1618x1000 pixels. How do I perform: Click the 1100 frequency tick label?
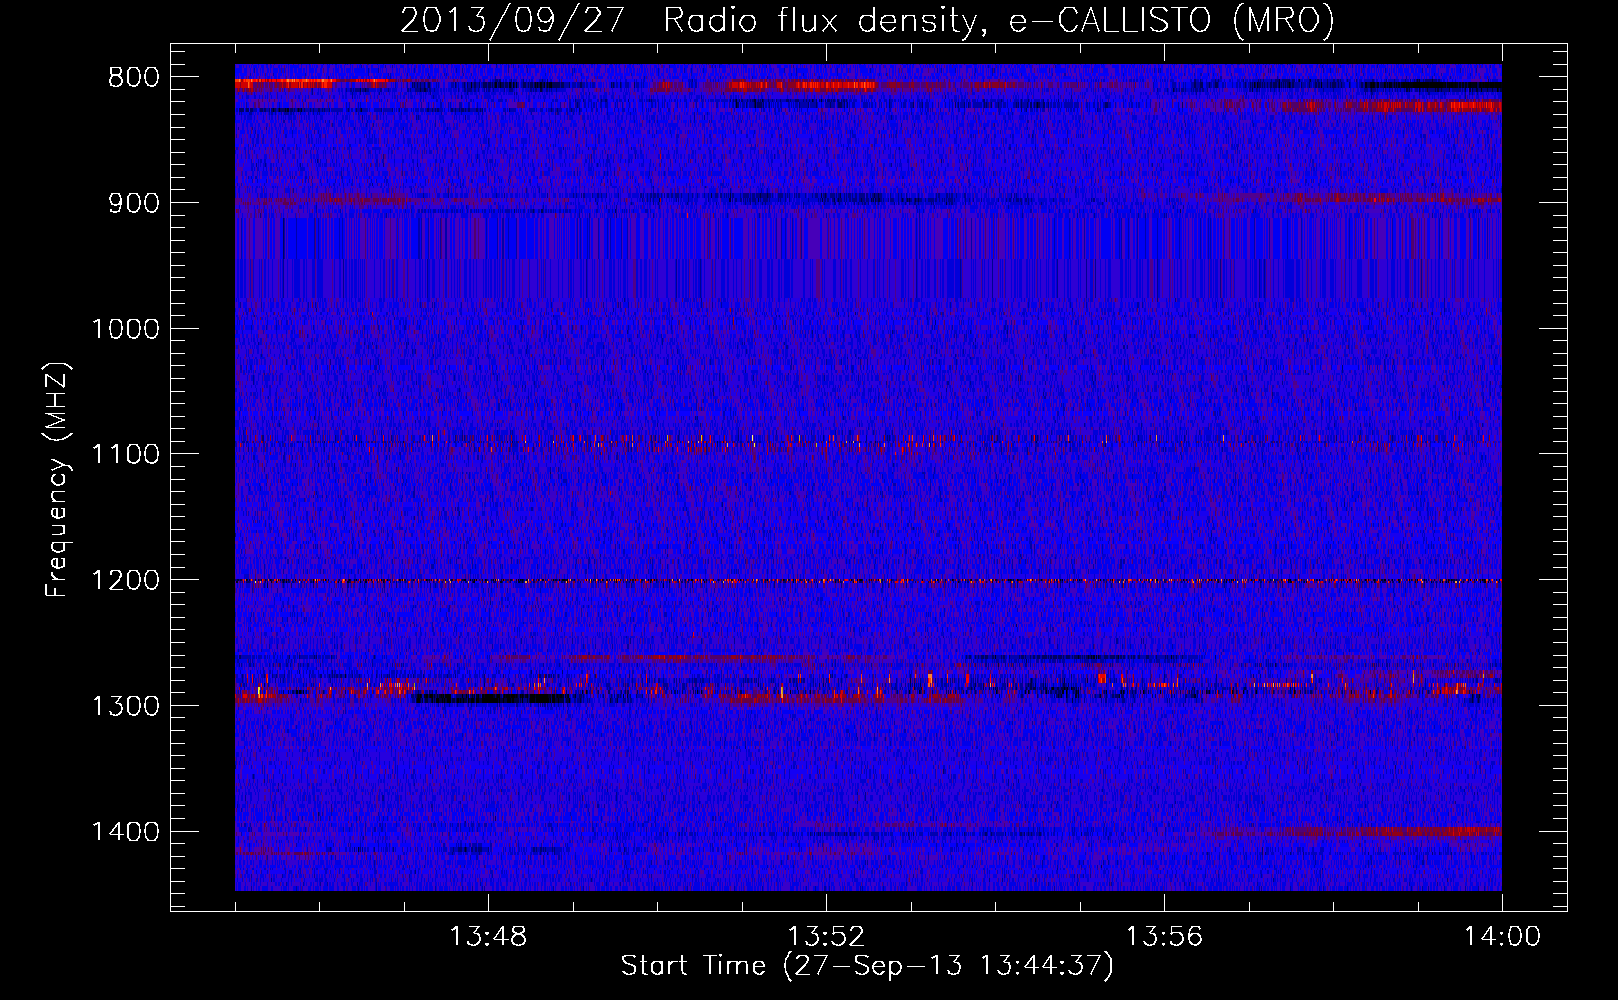click(x=125, y=455)
